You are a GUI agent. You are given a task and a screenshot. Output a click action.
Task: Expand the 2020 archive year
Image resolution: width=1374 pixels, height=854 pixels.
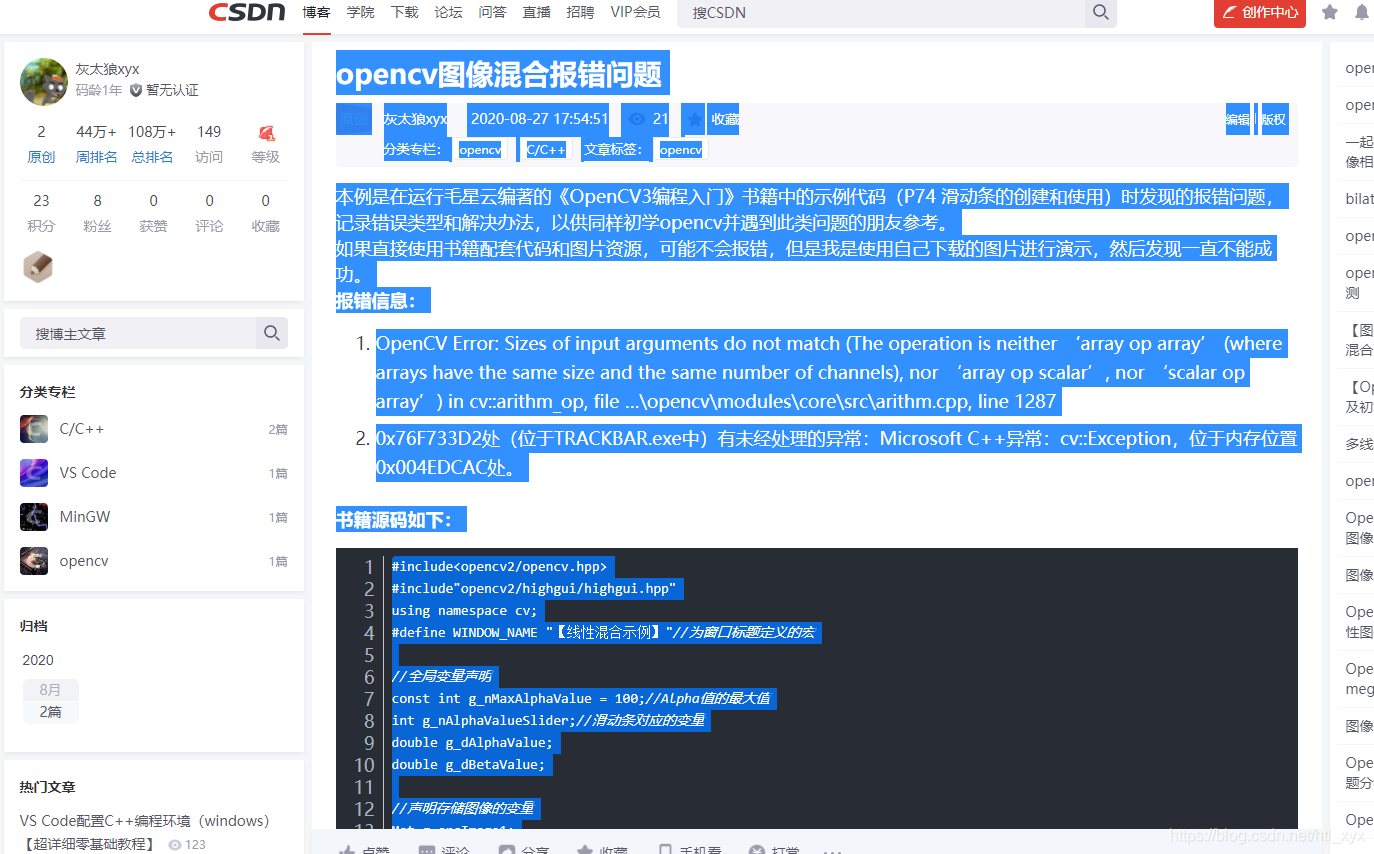(x=38, y=660)
